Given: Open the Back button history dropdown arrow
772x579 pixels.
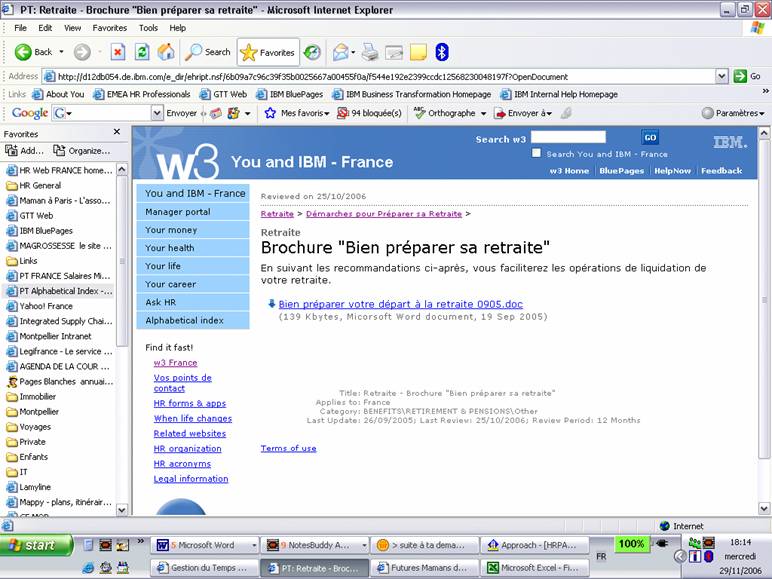Looking at the screenshot, I should click(x=62, y=52).
